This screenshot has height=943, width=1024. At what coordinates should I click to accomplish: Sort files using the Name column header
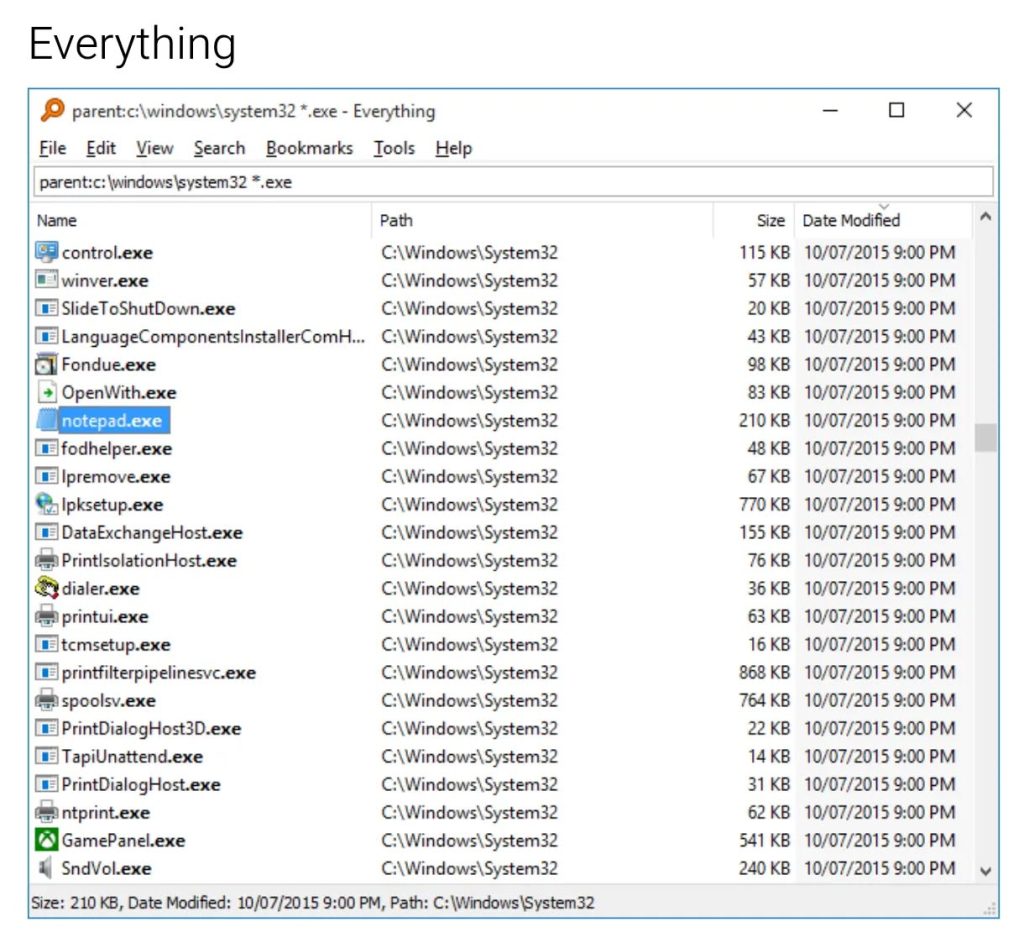point(57,220)
